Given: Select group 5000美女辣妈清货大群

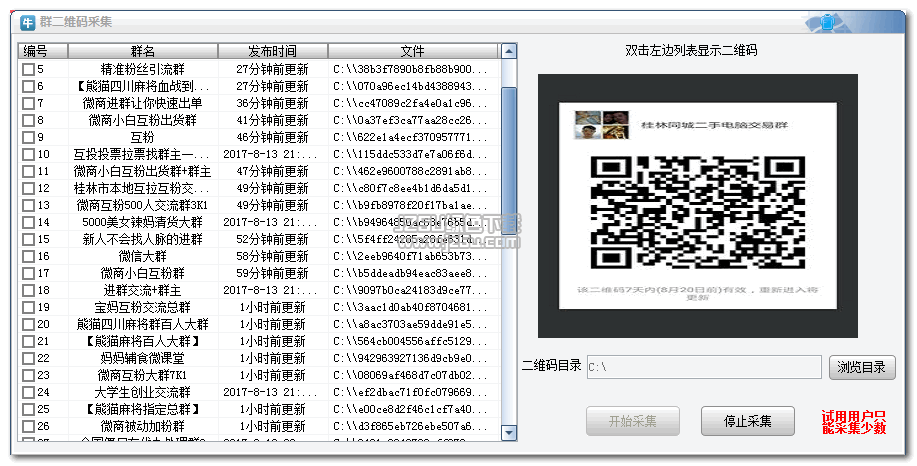Looking at the screenshot, I should click(x=143, y=222).
